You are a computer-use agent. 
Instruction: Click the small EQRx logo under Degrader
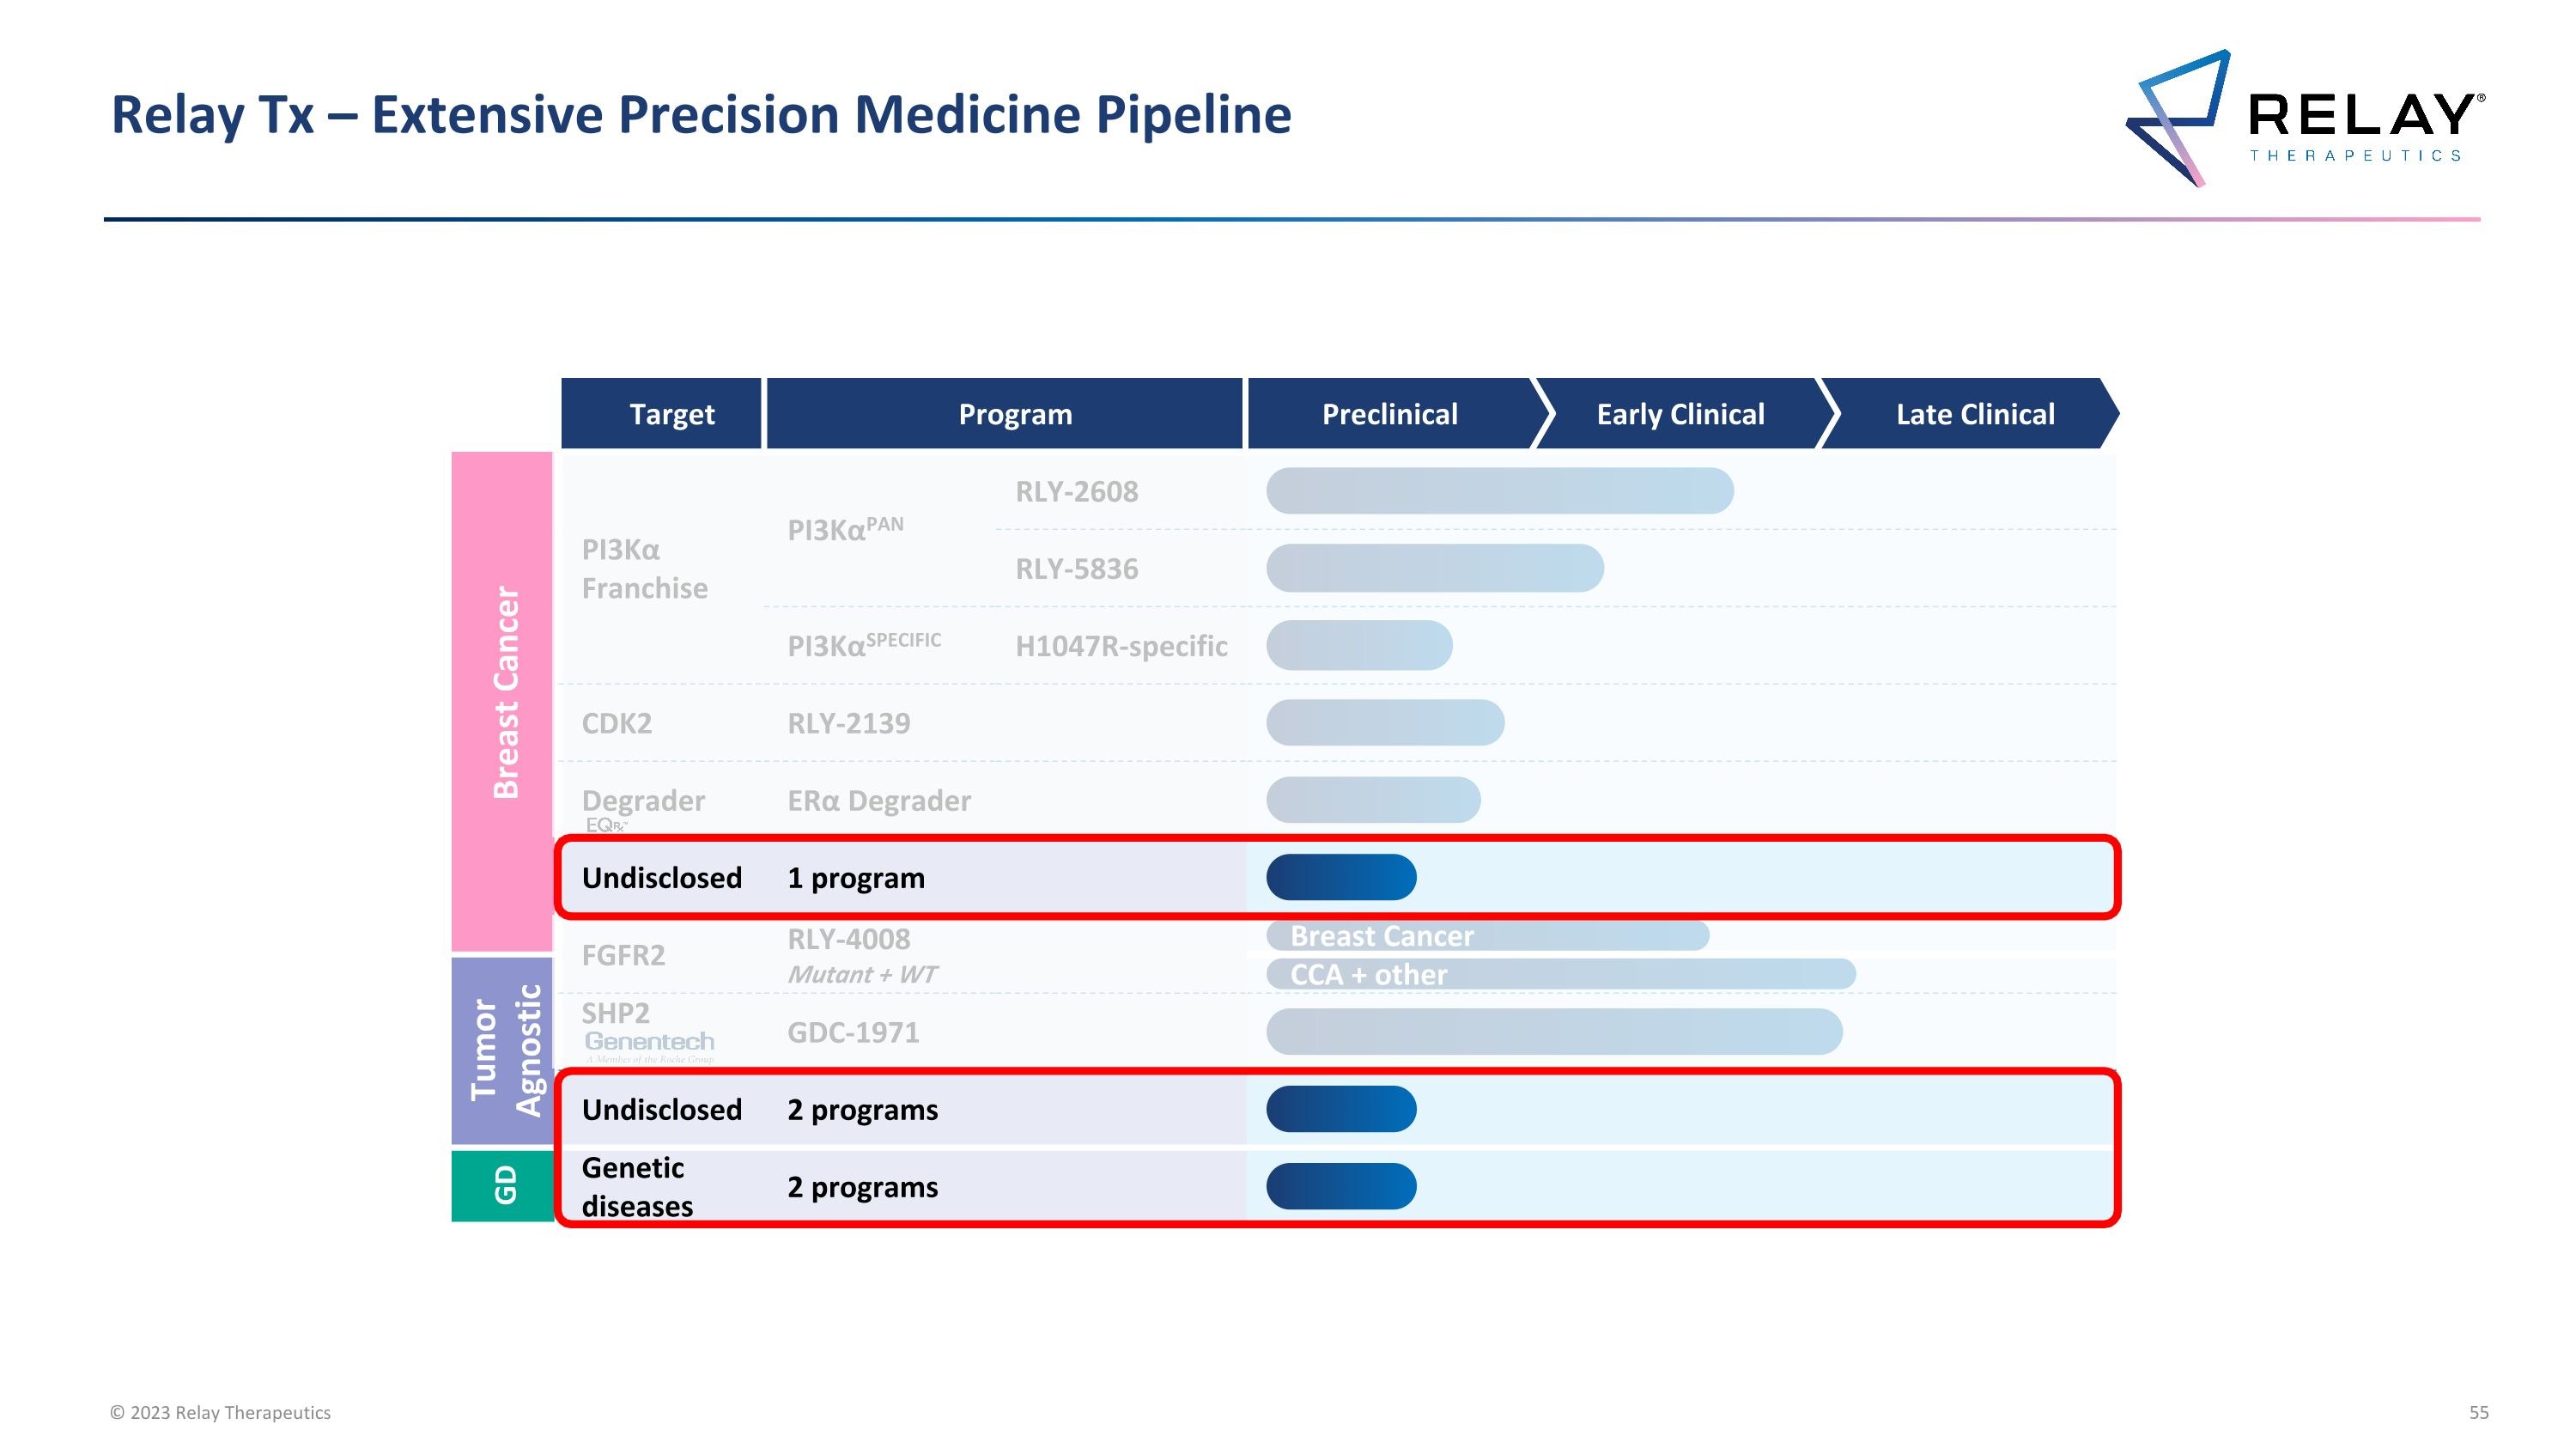606,825
